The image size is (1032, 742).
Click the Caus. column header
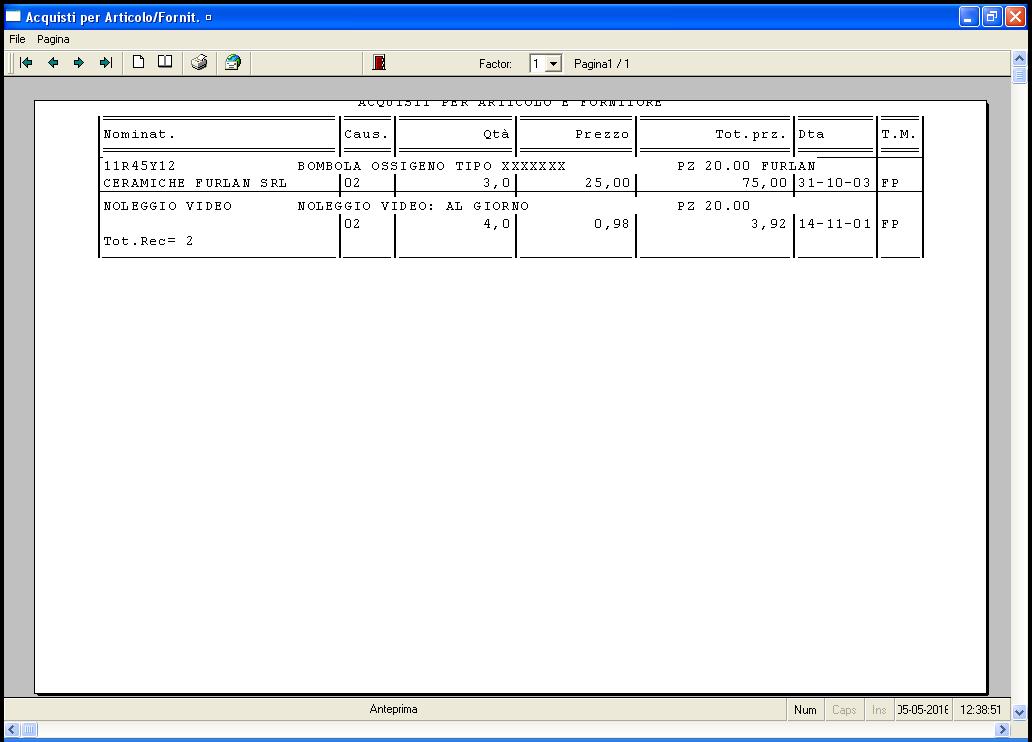coord(366,134)
